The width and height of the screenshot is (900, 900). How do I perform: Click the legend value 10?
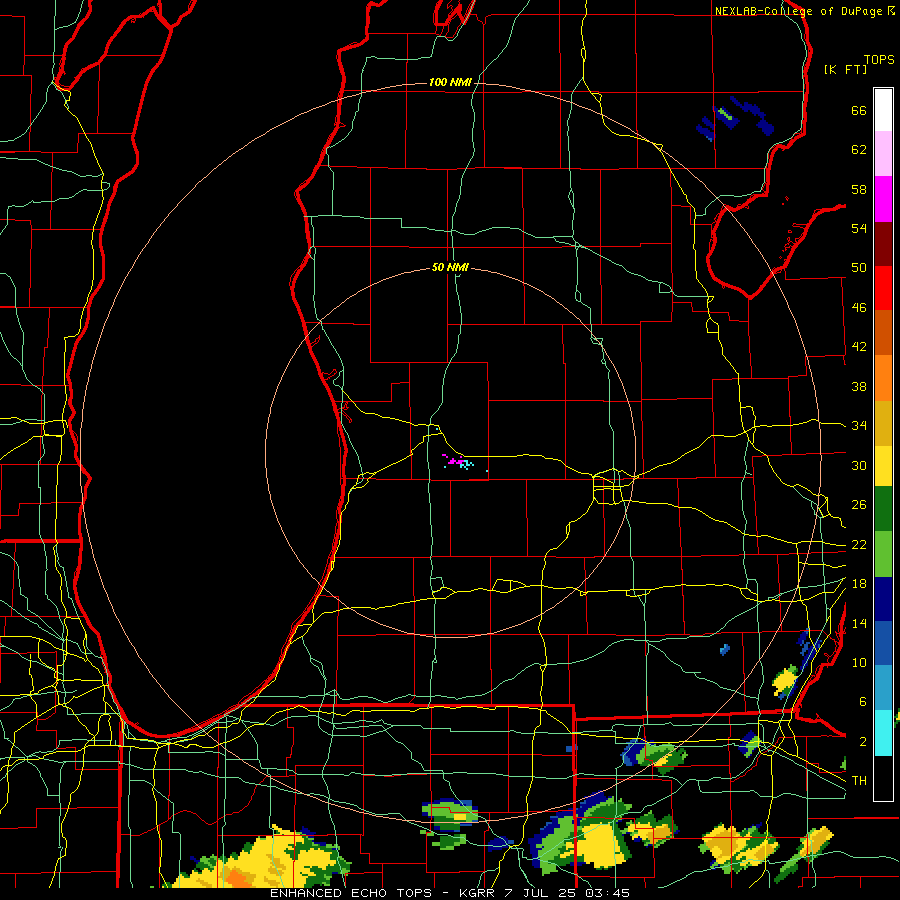[x=859, y=663]
